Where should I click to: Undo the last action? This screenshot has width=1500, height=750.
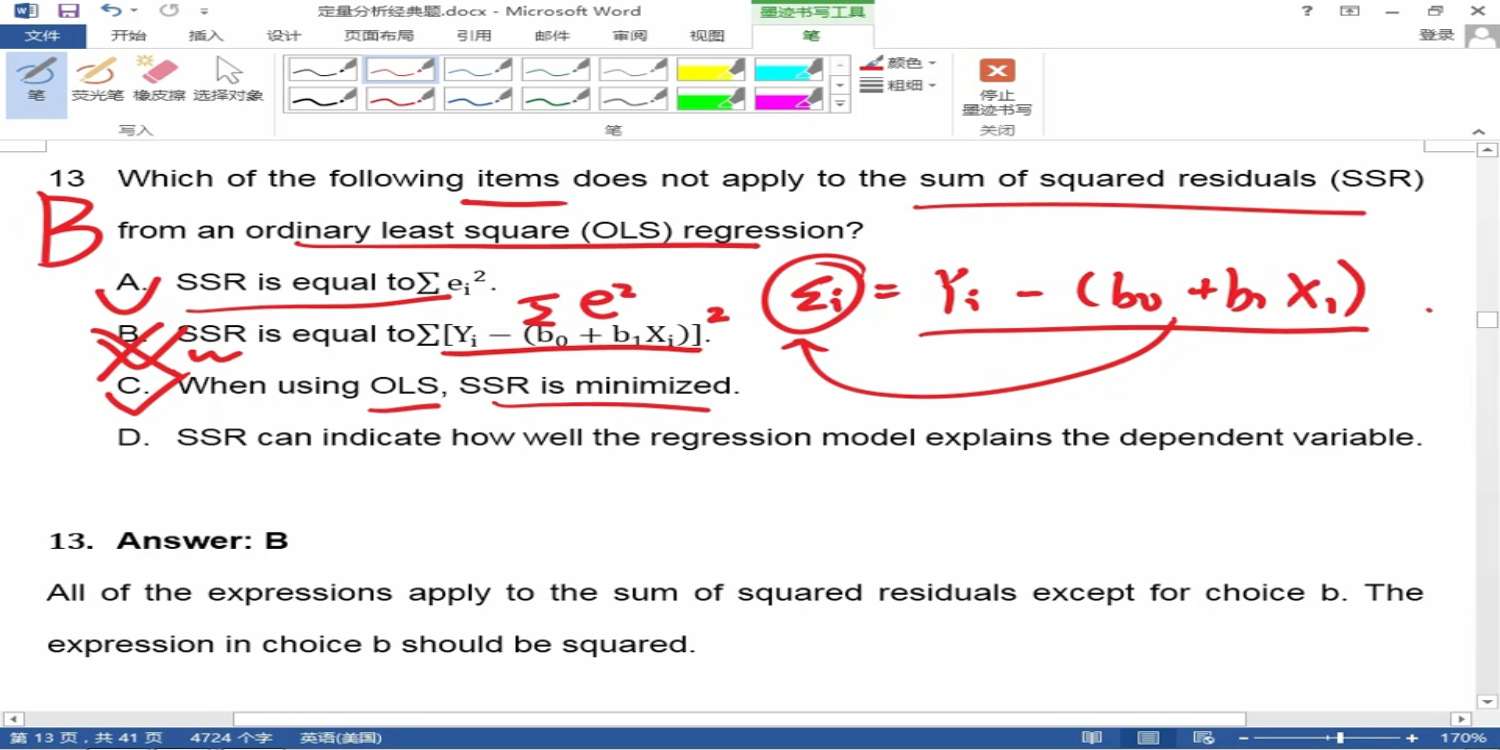click(x=110, y=11)
